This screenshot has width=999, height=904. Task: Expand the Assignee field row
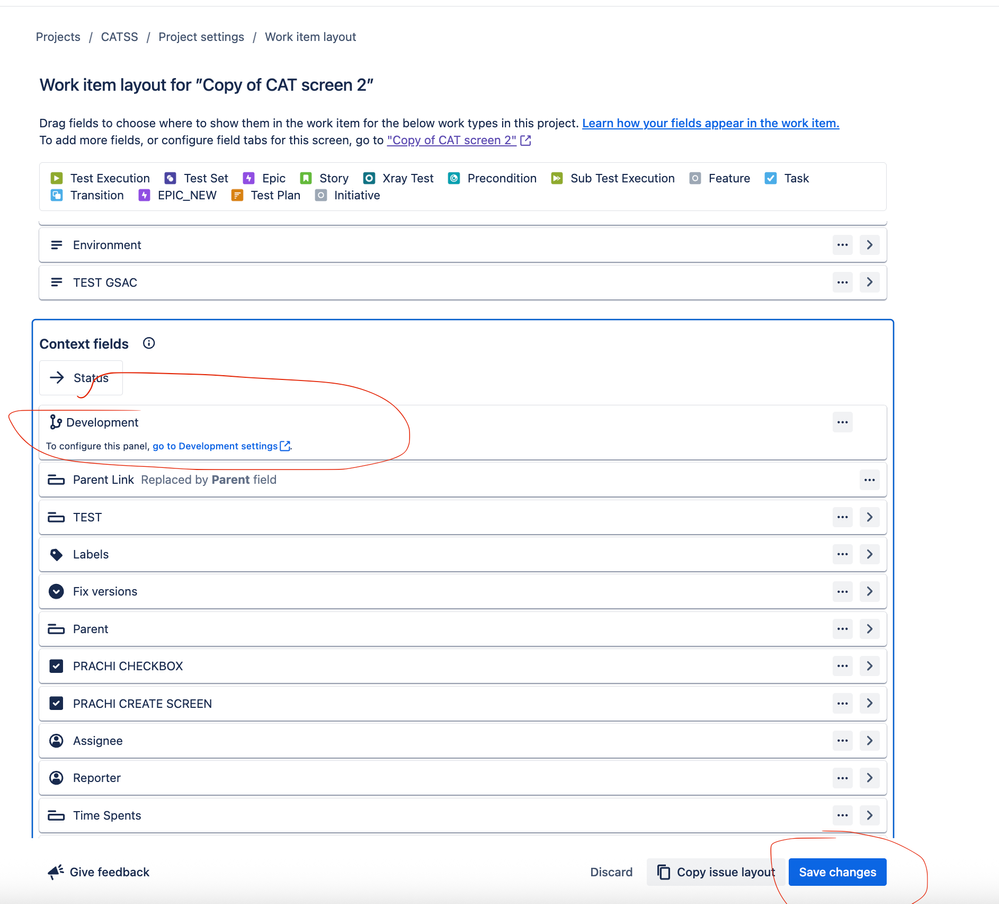[869, 740]
